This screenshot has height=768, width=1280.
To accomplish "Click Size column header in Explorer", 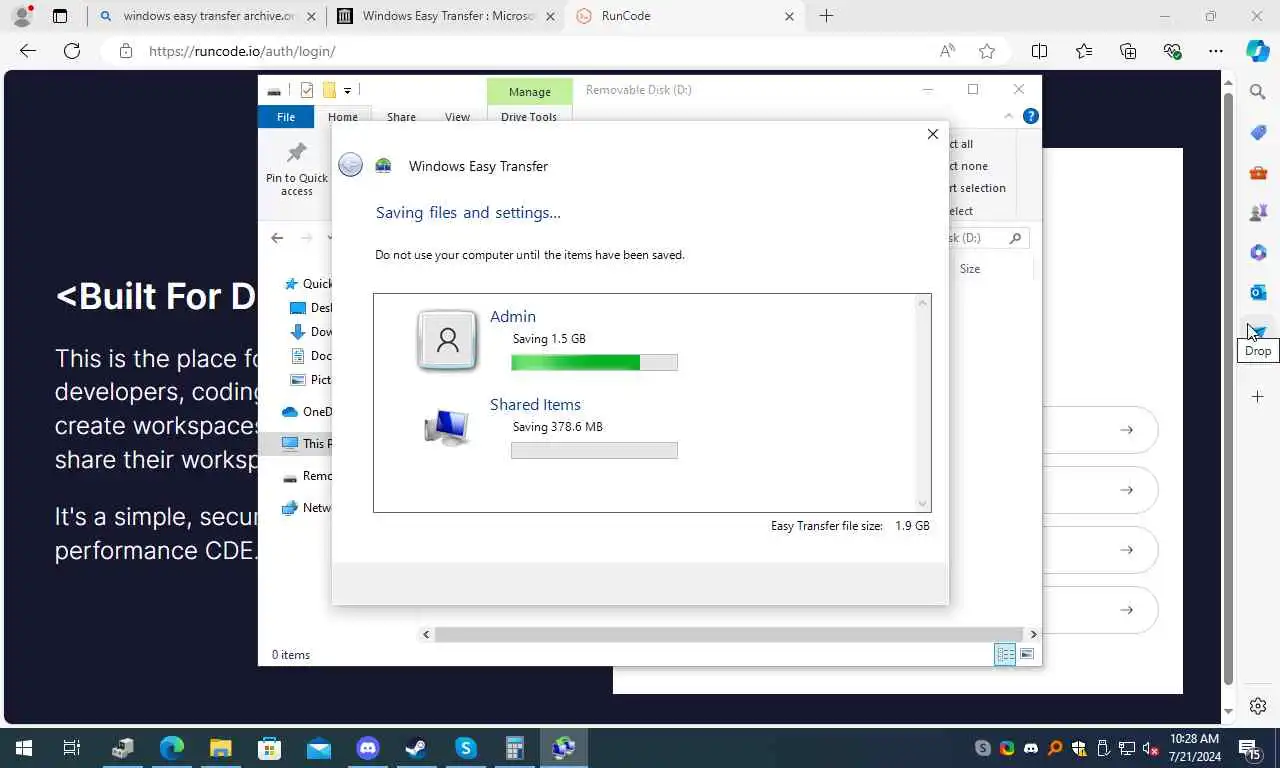I will click(970, 269).
